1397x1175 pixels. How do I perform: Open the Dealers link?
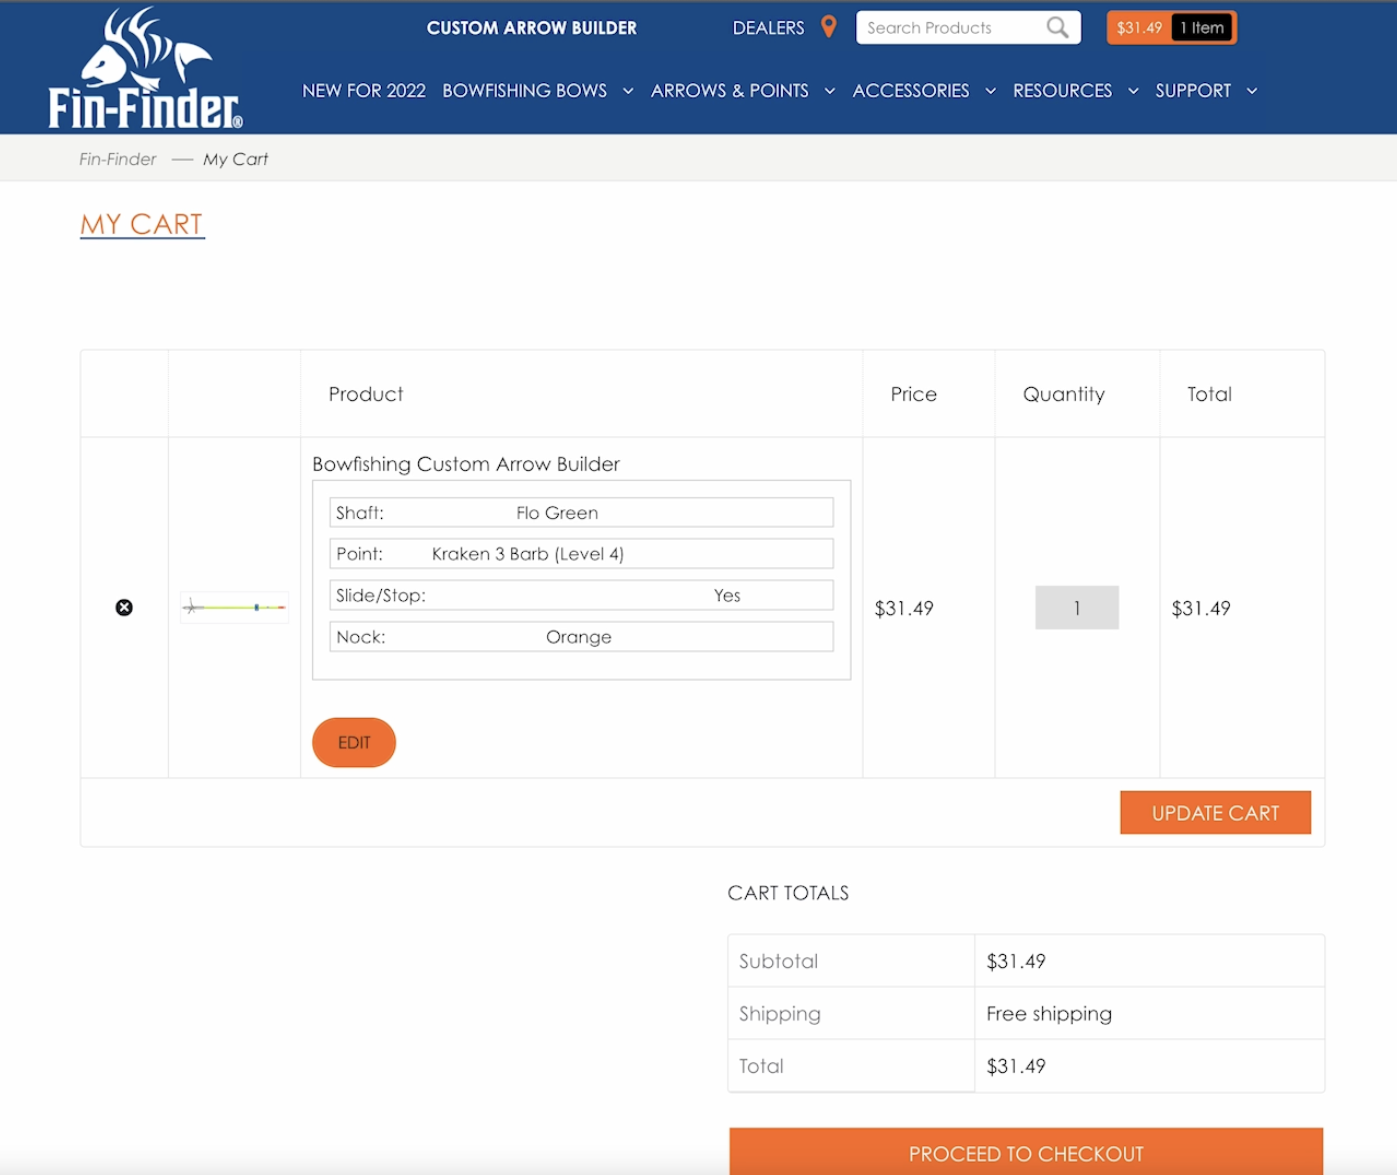point(768,28)
